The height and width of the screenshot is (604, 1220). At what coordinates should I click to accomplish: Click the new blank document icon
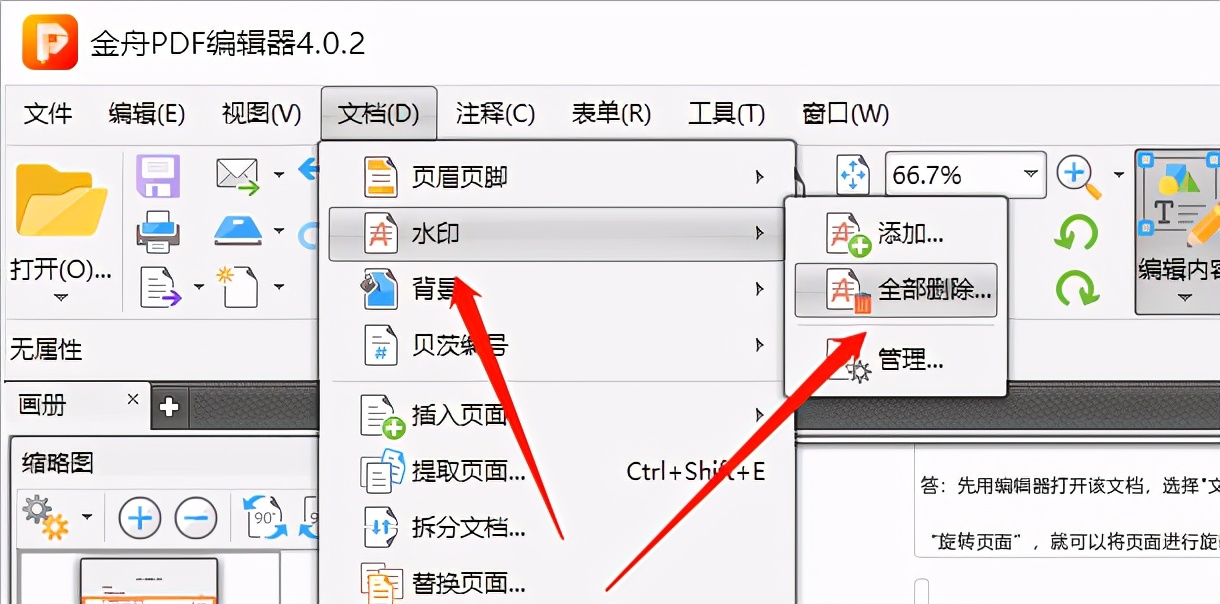[238, 286]
